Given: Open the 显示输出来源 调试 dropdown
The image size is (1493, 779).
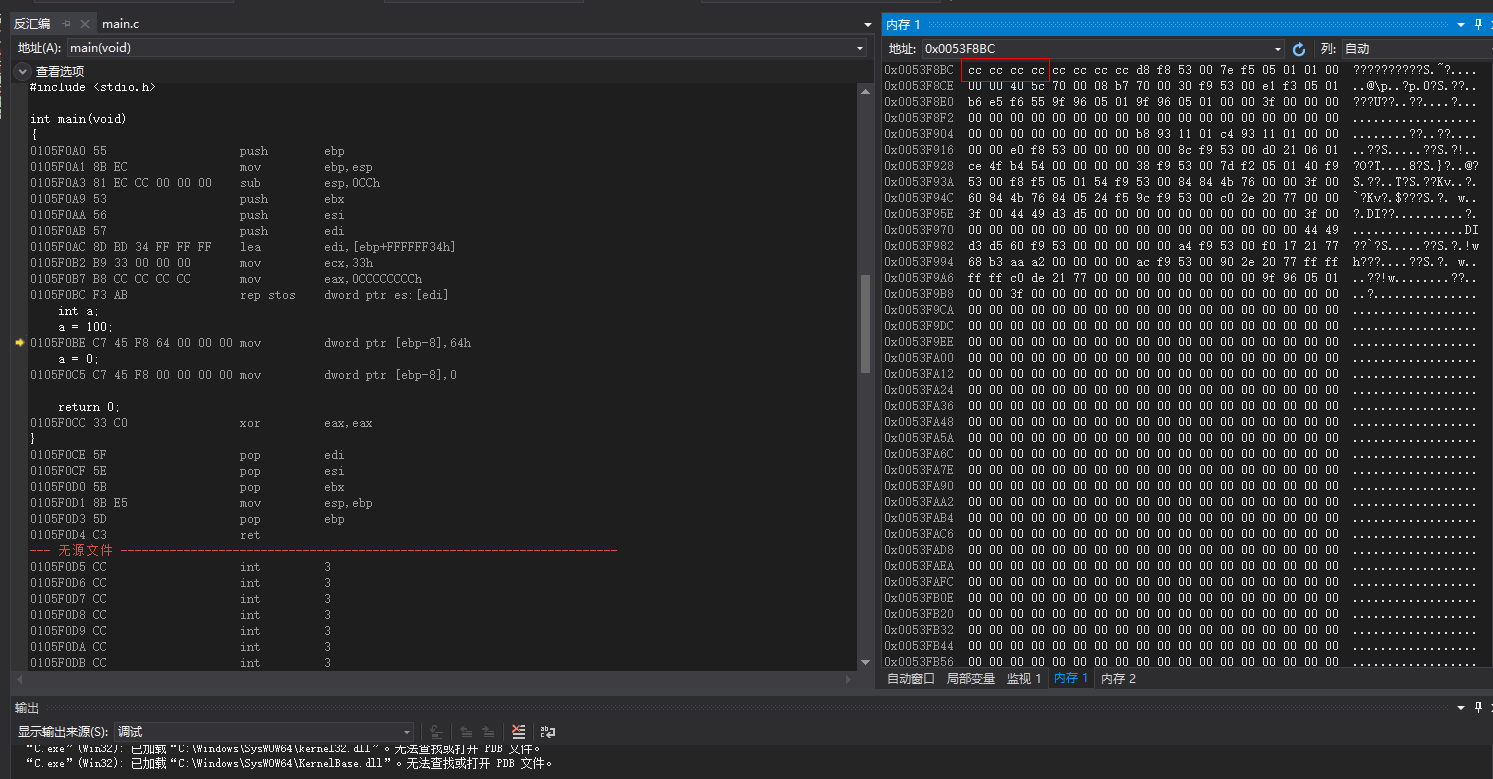Looking at the screenshot, I should (x=406, y=732).
